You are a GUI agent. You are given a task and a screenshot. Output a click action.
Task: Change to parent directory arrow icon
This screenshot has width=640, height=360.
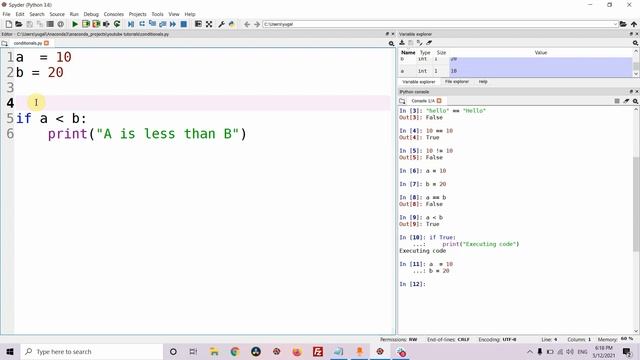634,24
